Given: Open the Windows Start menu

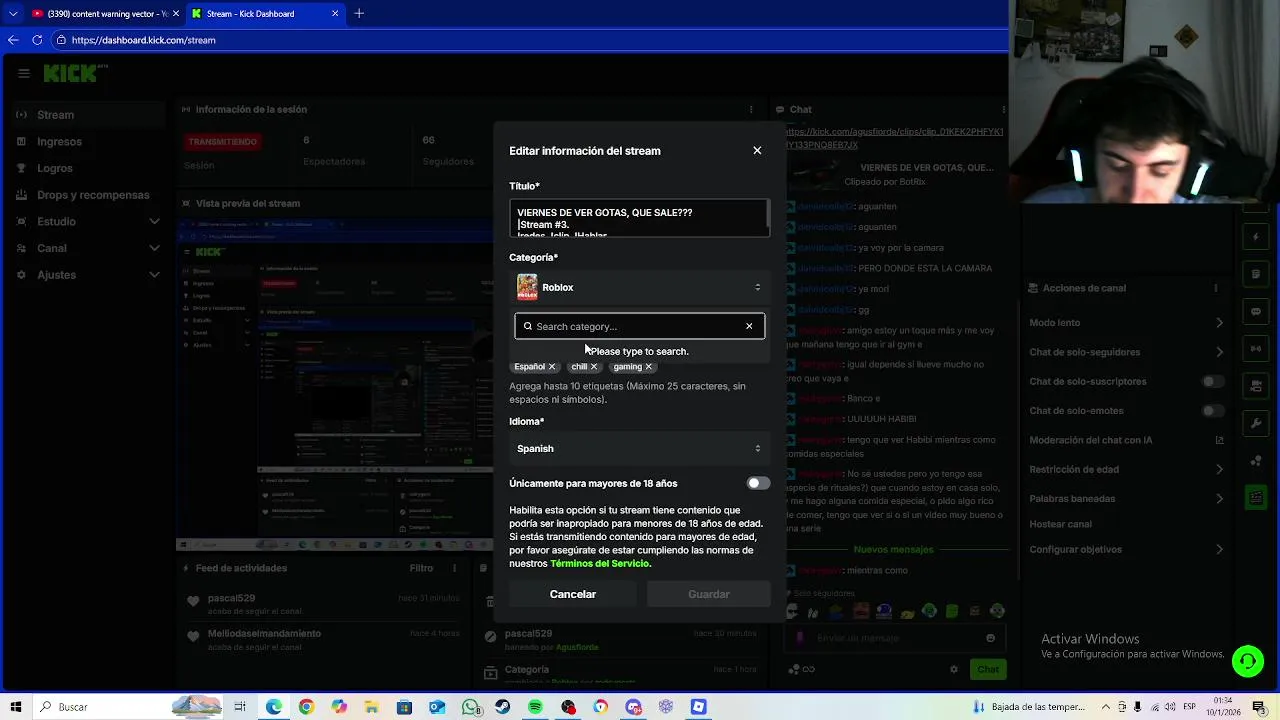Looking at the screenshot, I should coord(16,707).
